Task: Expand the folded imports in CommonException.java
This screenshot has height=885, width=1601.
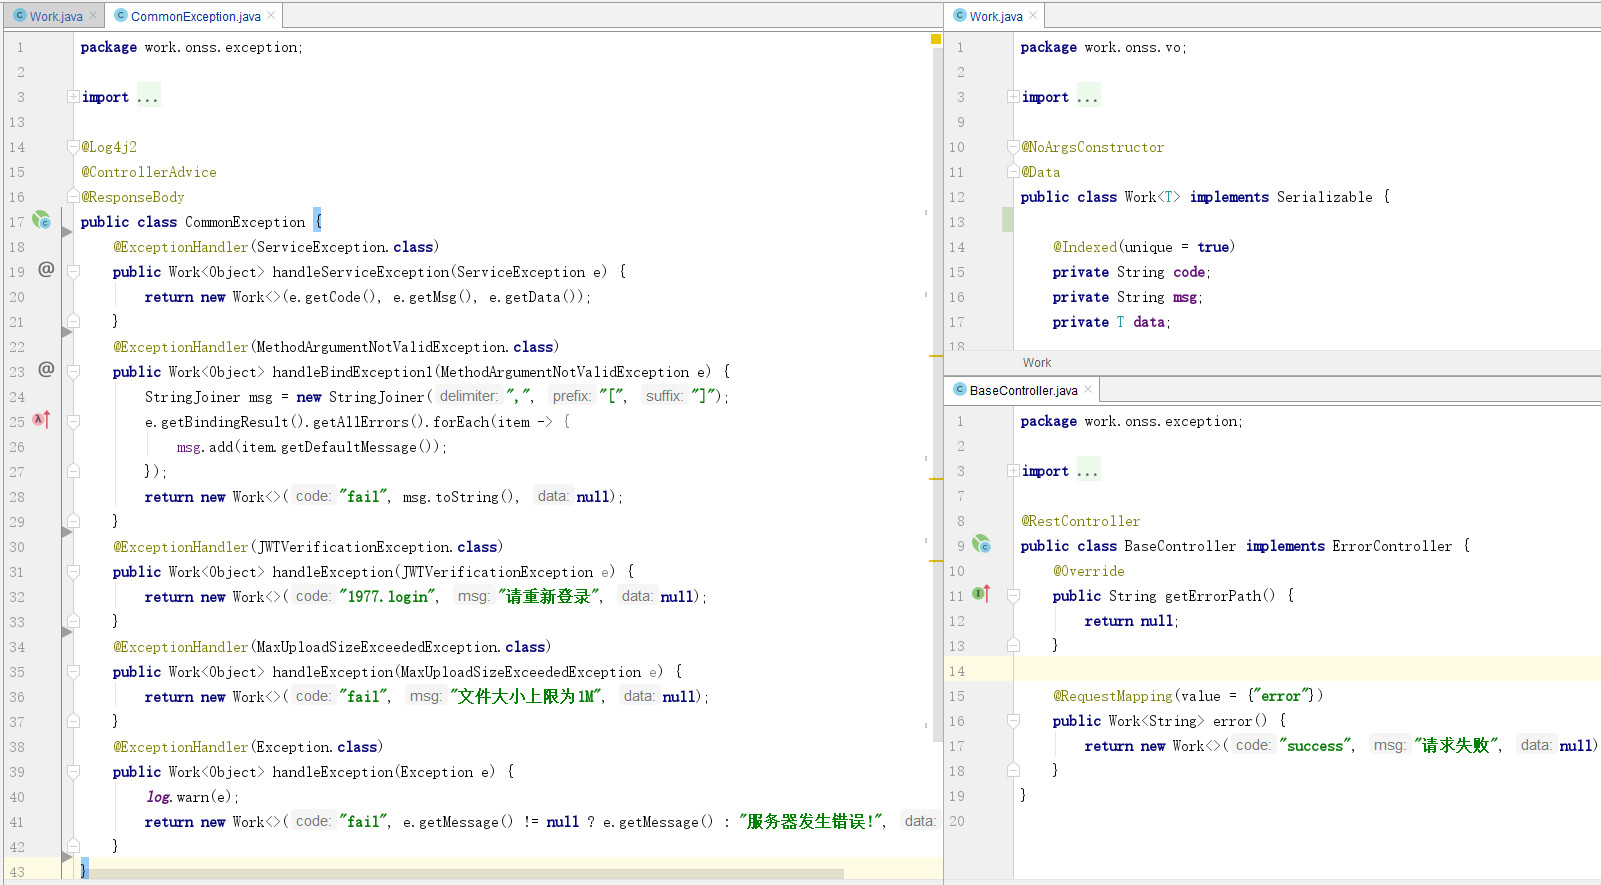Action: (73, 97)
